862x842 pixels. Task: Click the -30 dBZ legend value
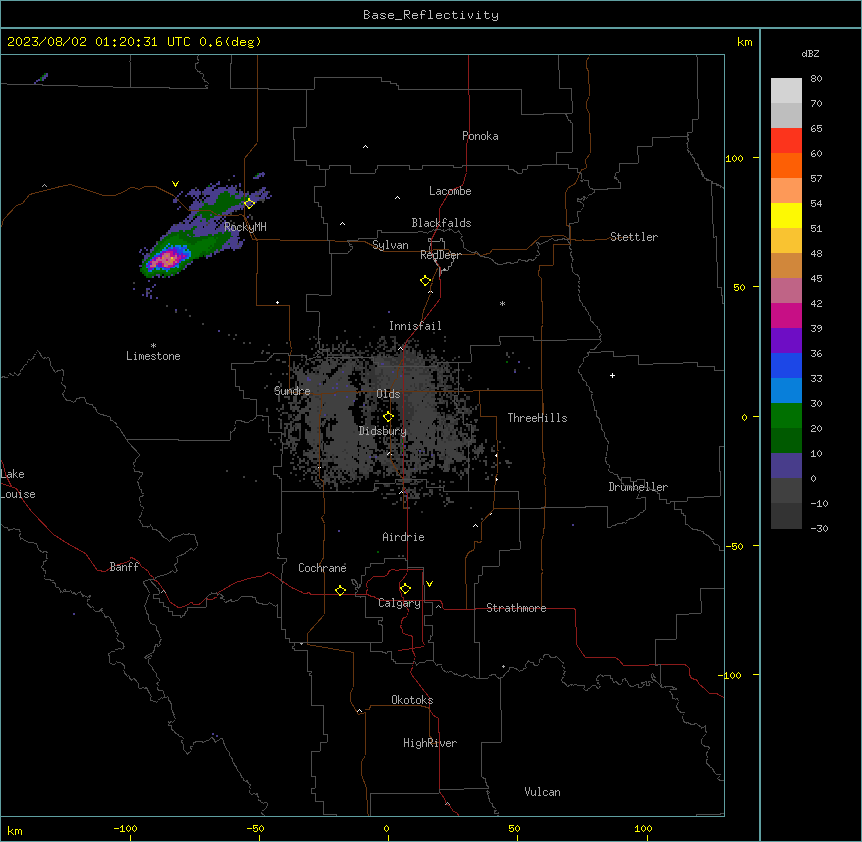[819, 529]
